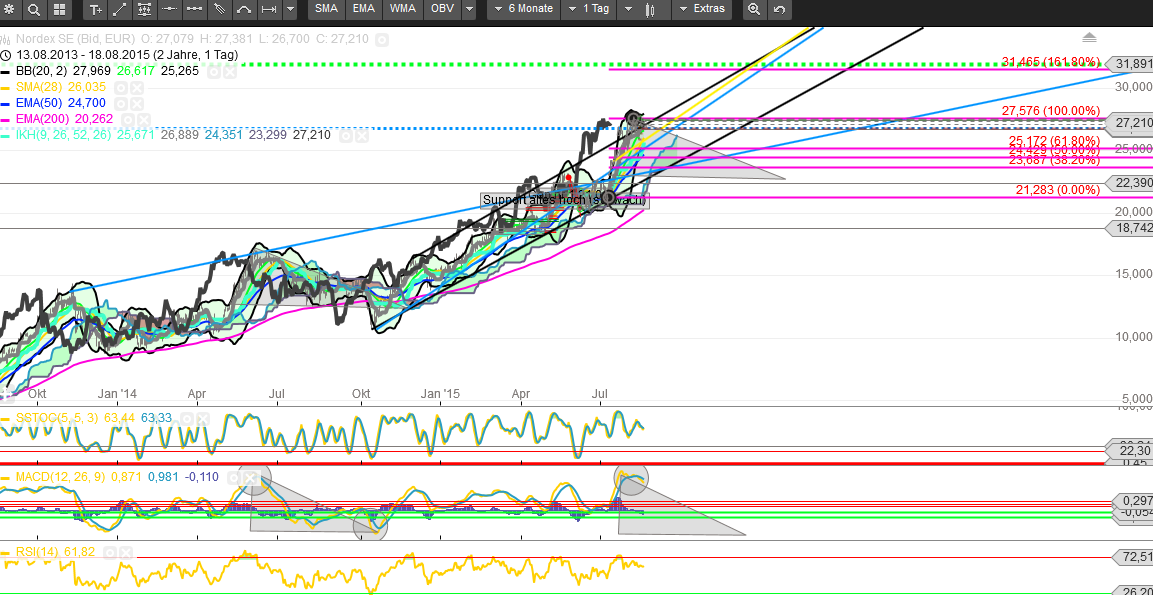Click the 31,891 price axis label
The image size is (1153, 595).
(x=1129, y=63)
